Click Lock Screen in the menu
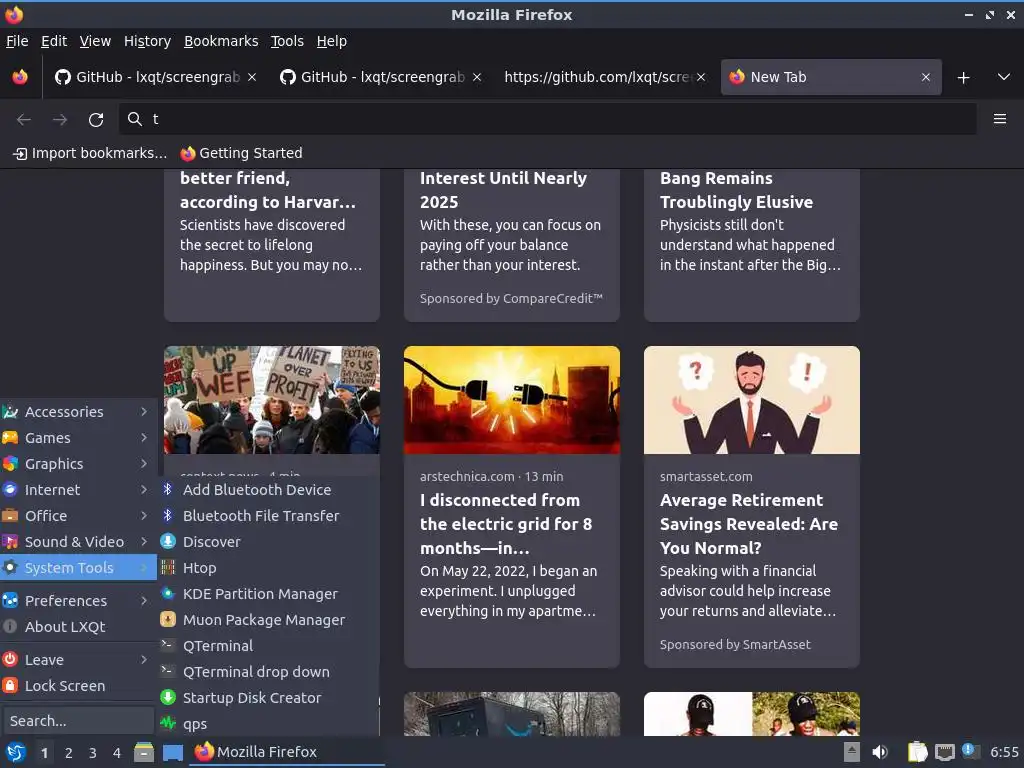The width and height of the screenshot is (1024, 768). click(77, 686)
